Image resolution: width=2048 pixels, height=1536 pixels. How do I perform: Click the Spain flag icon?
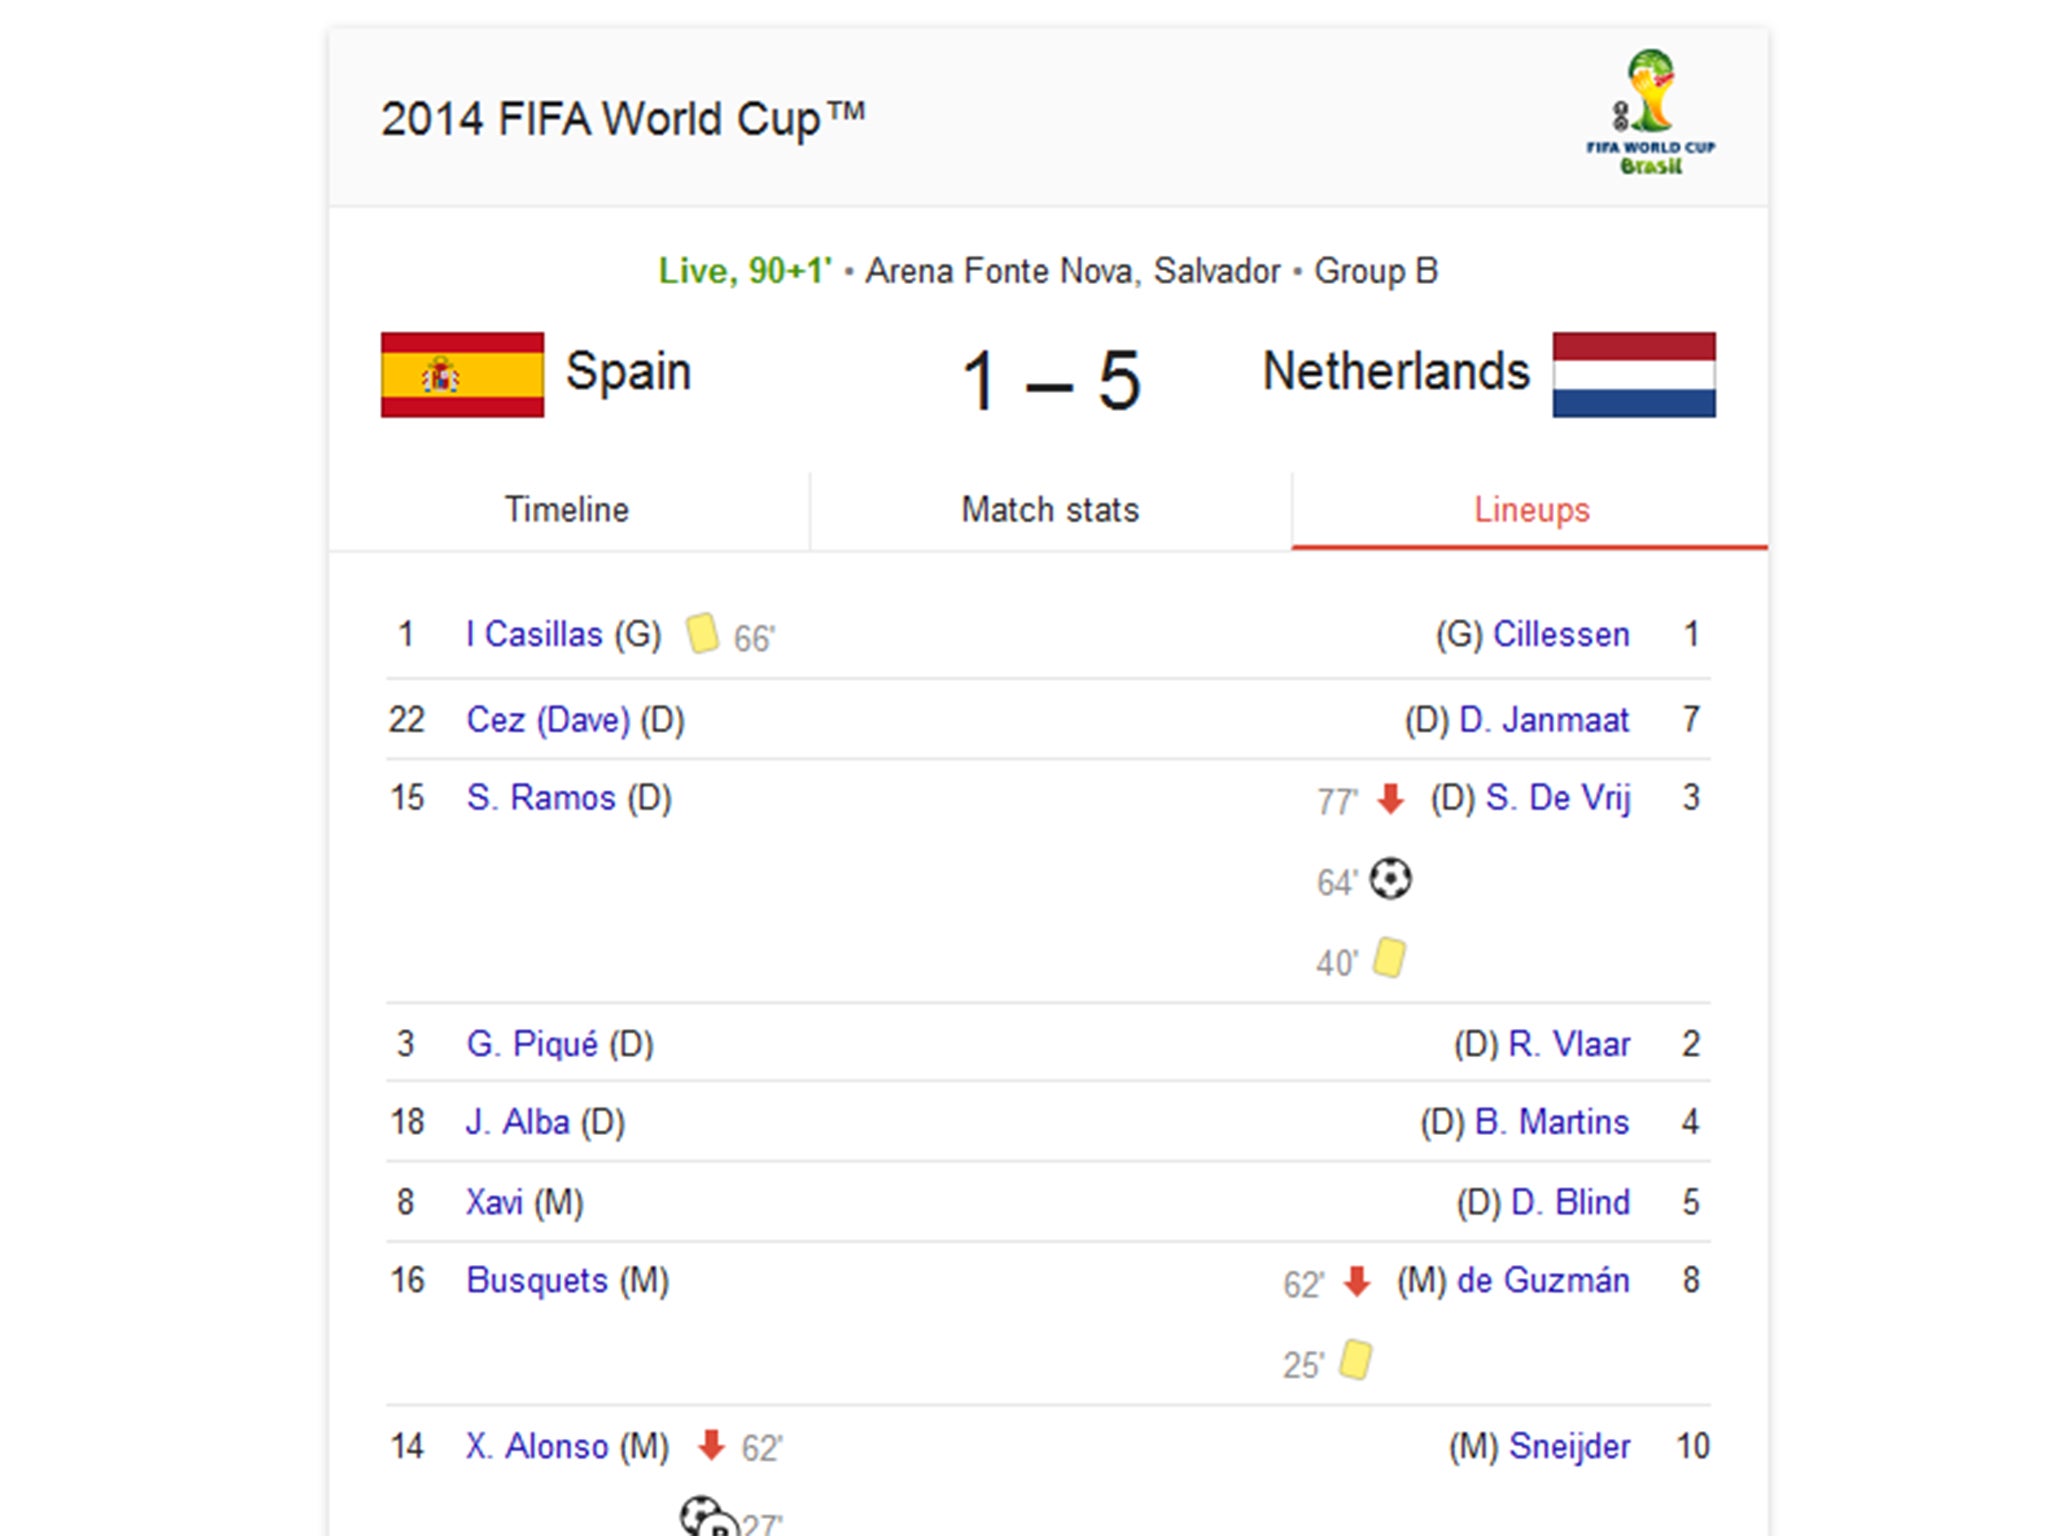coord(462,375)
